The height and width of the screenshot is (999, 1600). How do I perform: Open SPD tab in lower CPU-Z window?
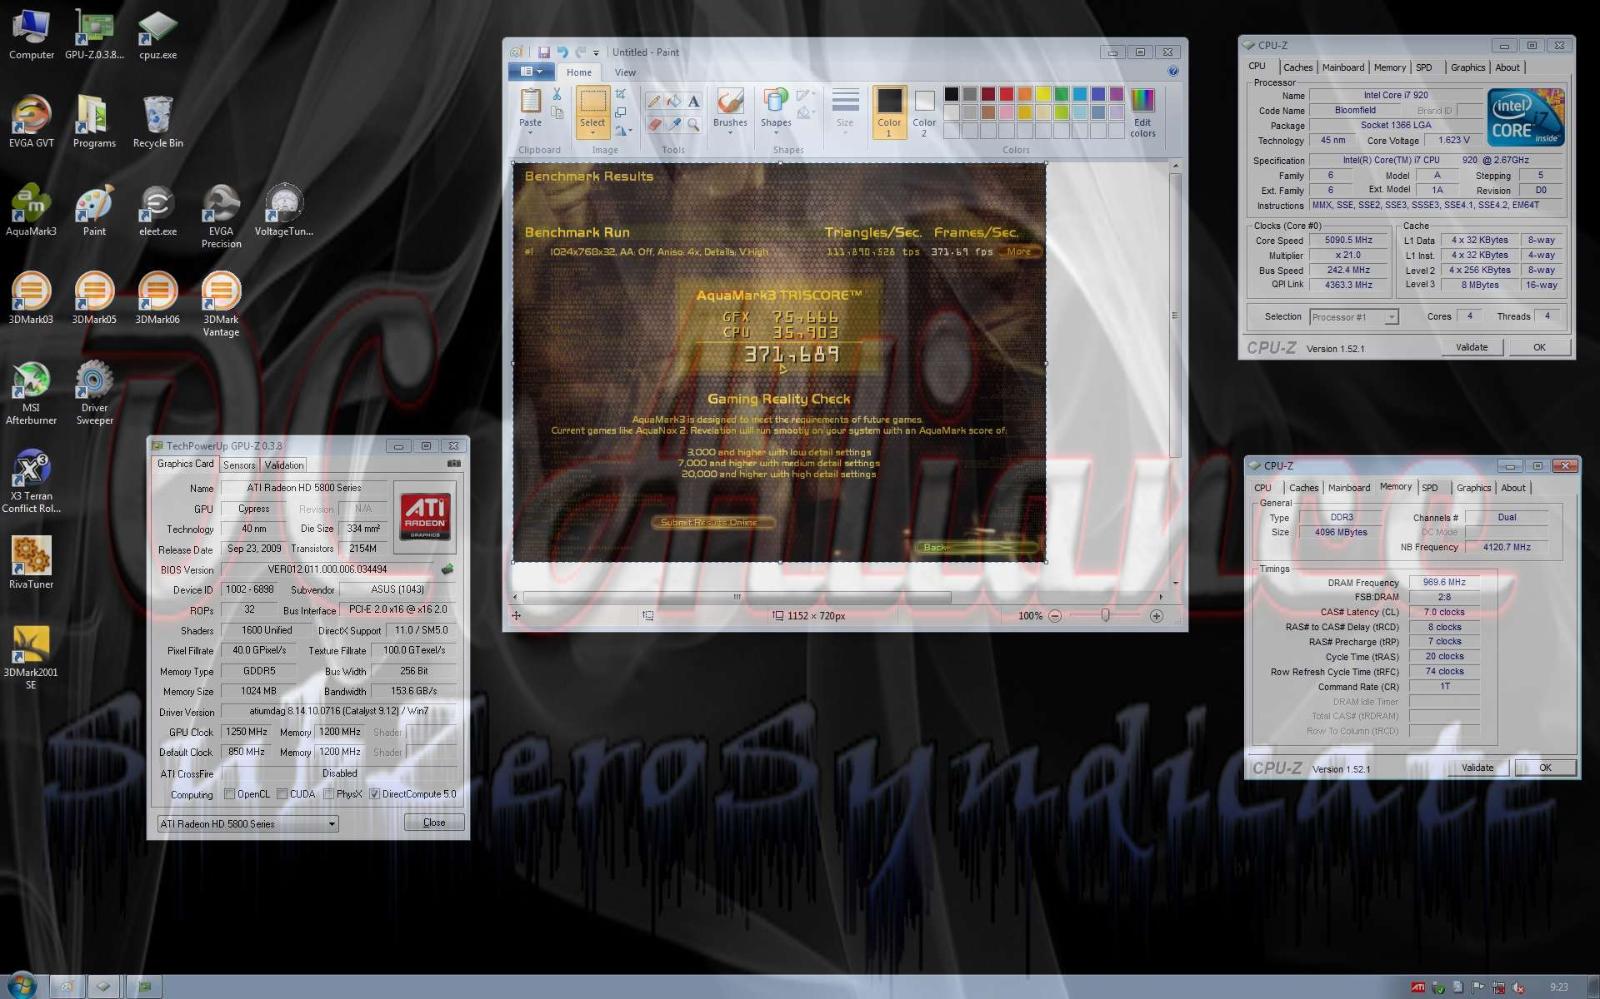click(1430, 488)
